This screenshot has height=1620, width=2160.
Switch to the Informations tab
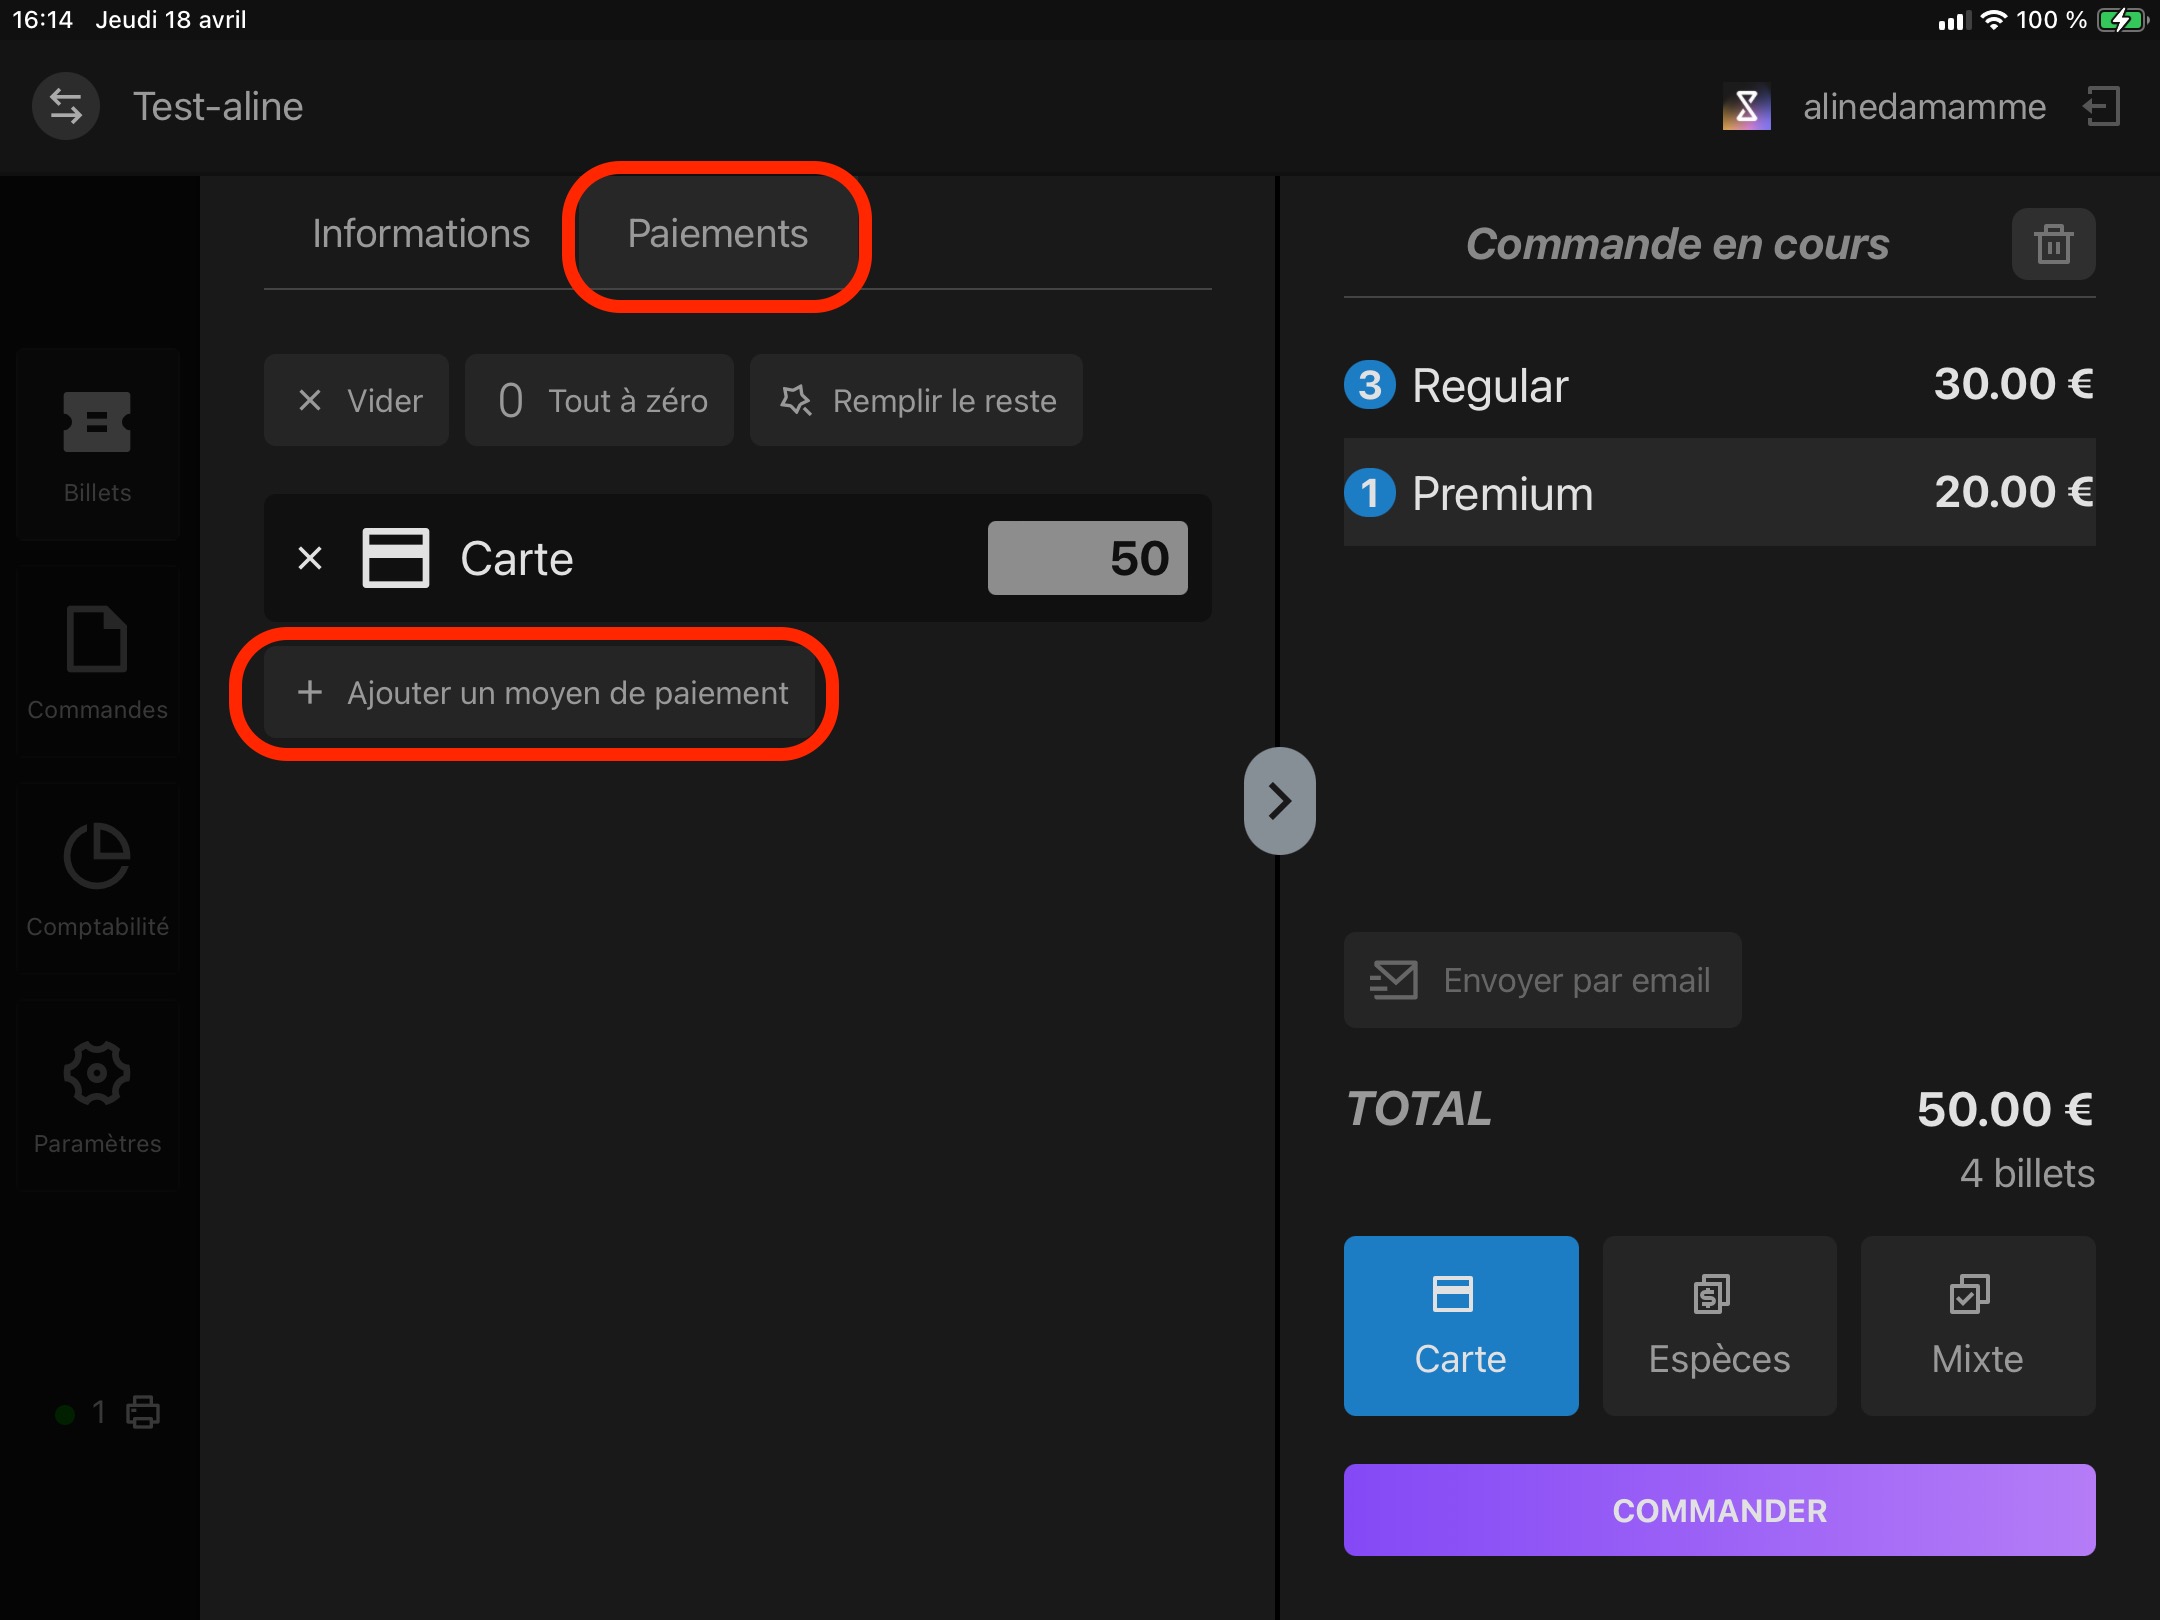[421, 233]
